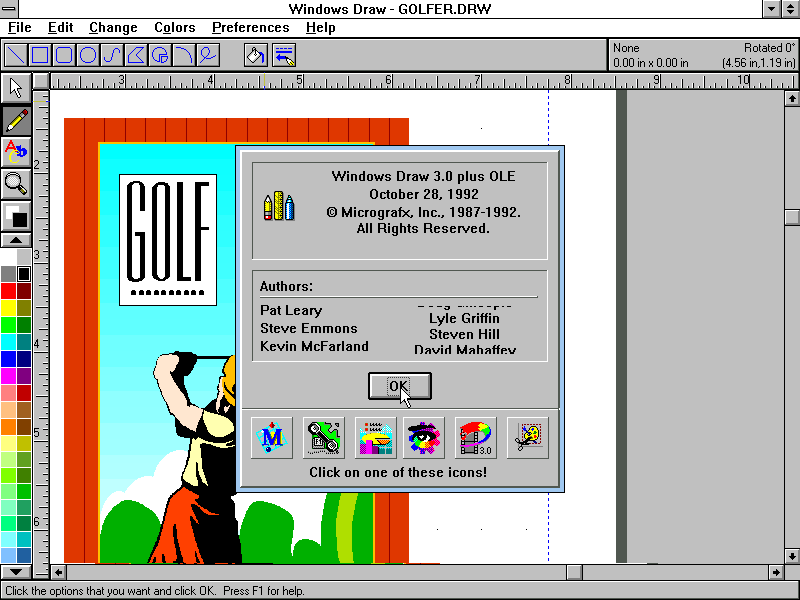Image resolution: width=800 pixels, height=600 pixels.
Task: Click the blue M Micrografx icon
Action: tap(272, 438)
